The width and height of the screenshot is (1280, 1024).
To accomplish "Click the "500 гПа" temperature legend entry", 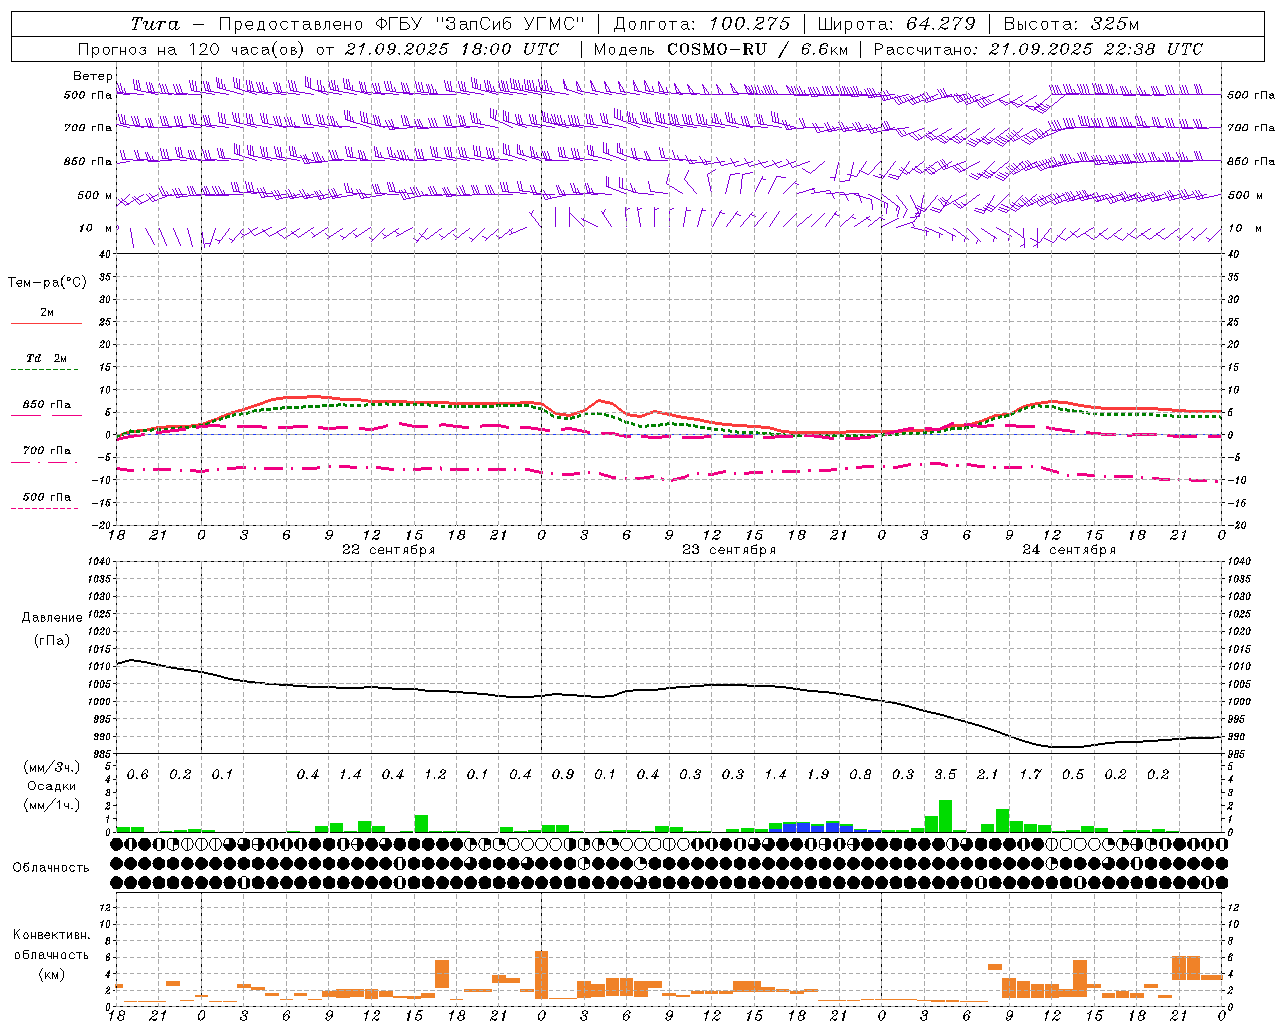I will (x=47, y=497).
